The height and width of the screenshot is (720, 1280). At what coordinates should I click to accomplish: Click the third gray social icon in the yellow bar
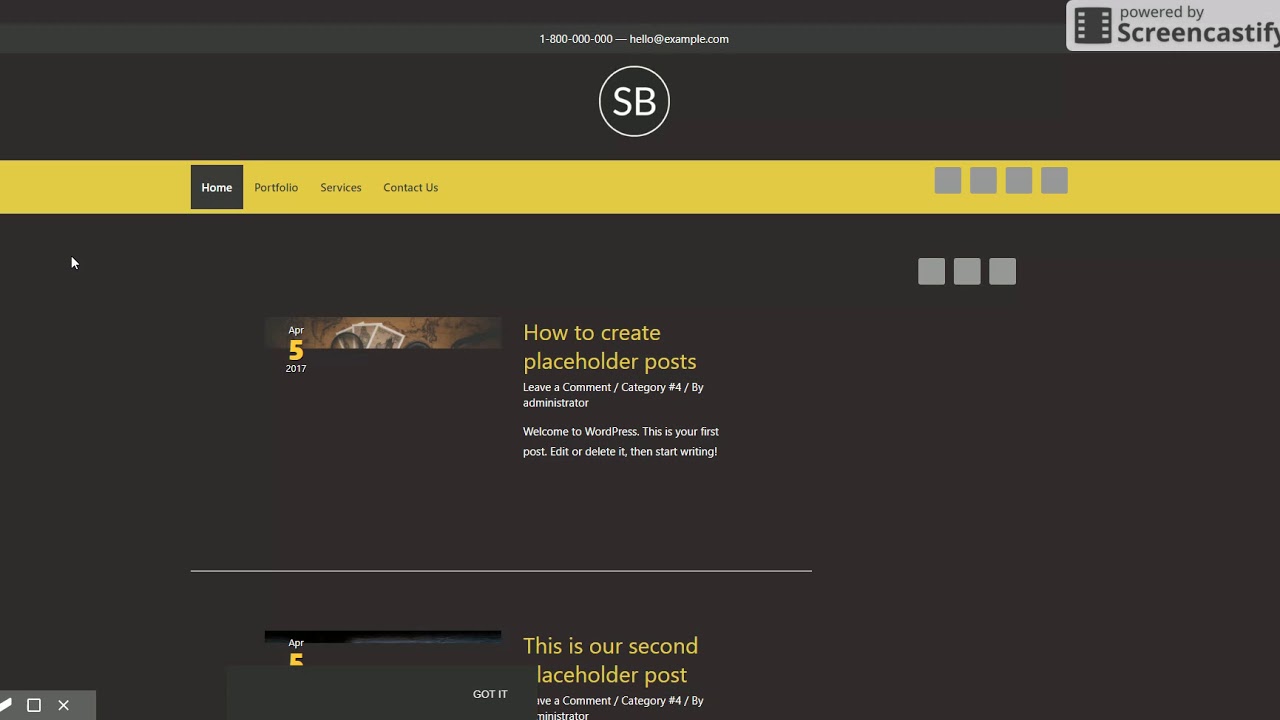(x=1019, y=181)
